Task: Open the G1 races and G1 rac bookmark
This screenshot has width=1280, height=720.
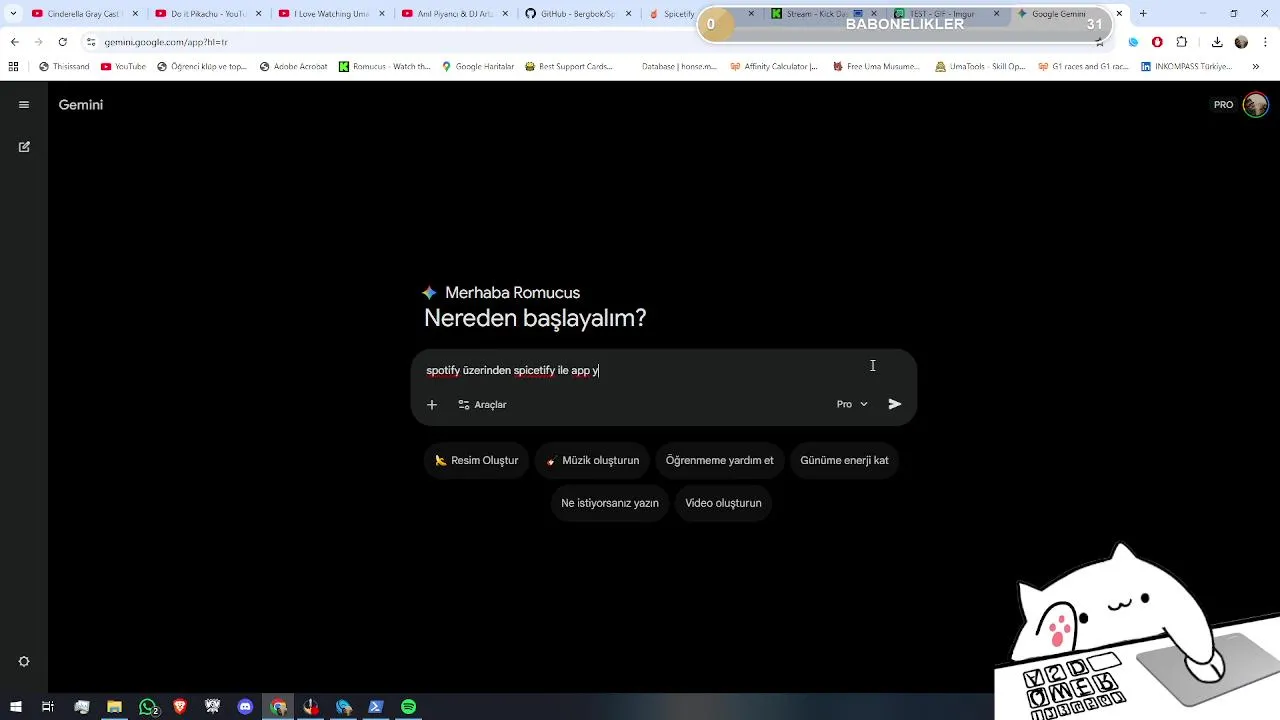Action: tap(1083, 67)
